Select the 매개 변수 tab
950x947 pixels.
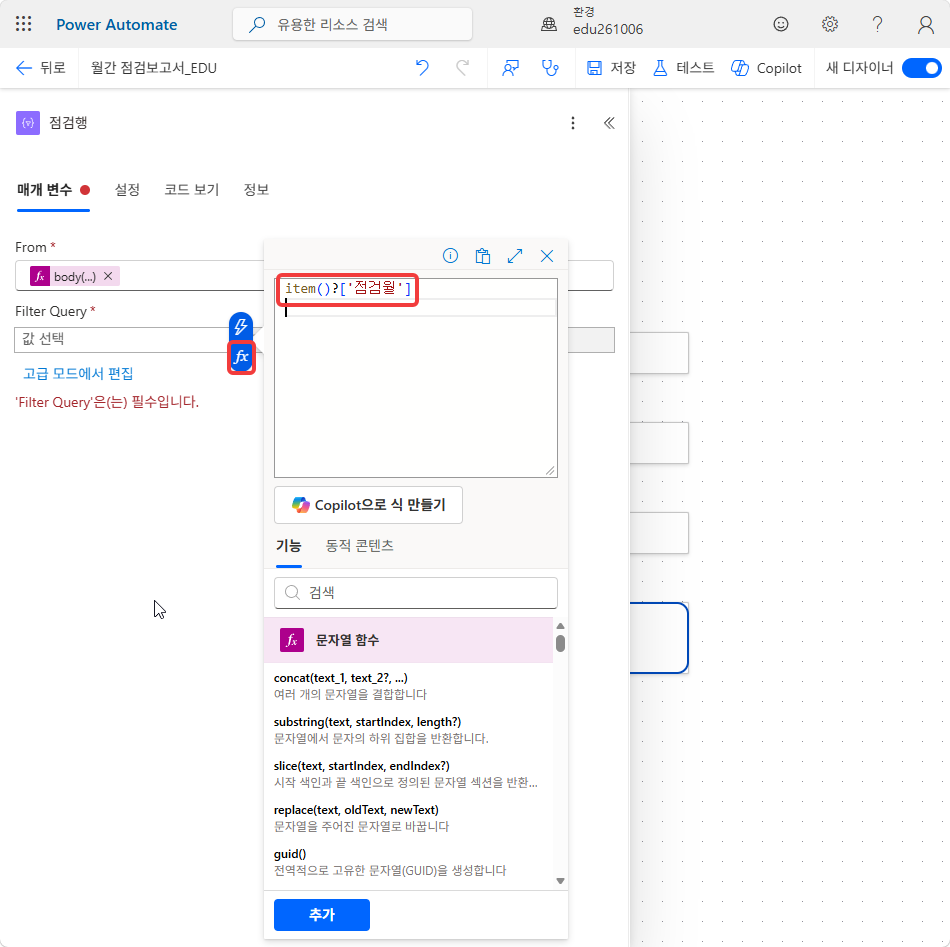53,190
